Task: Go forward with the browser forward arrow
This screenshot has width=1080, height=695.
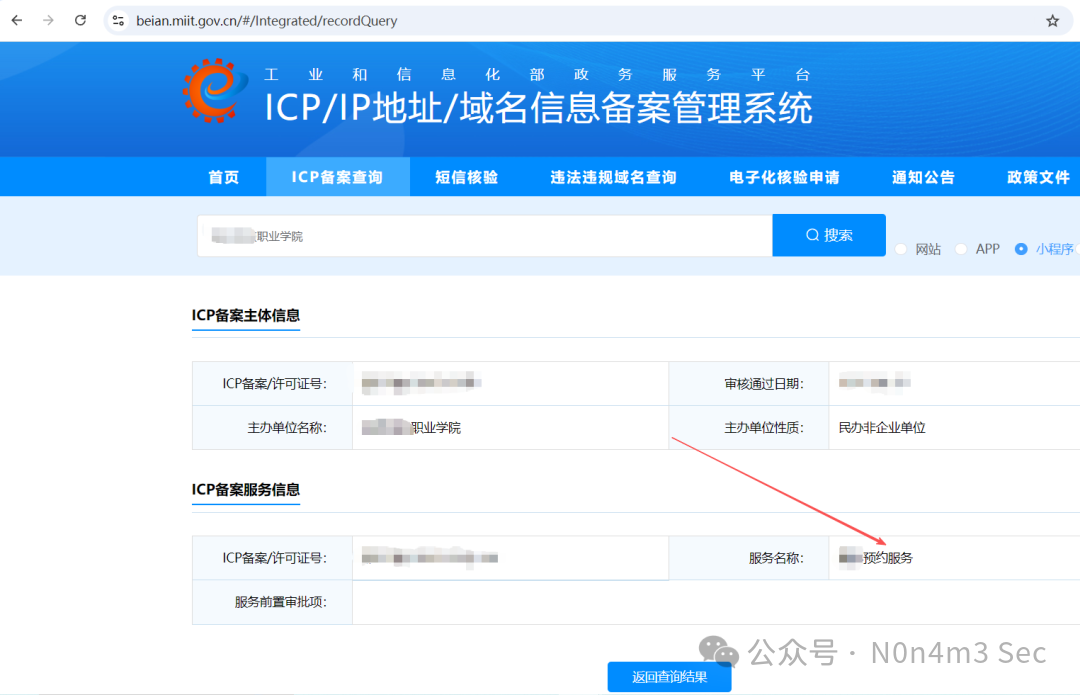Action: tap(48, 21)
